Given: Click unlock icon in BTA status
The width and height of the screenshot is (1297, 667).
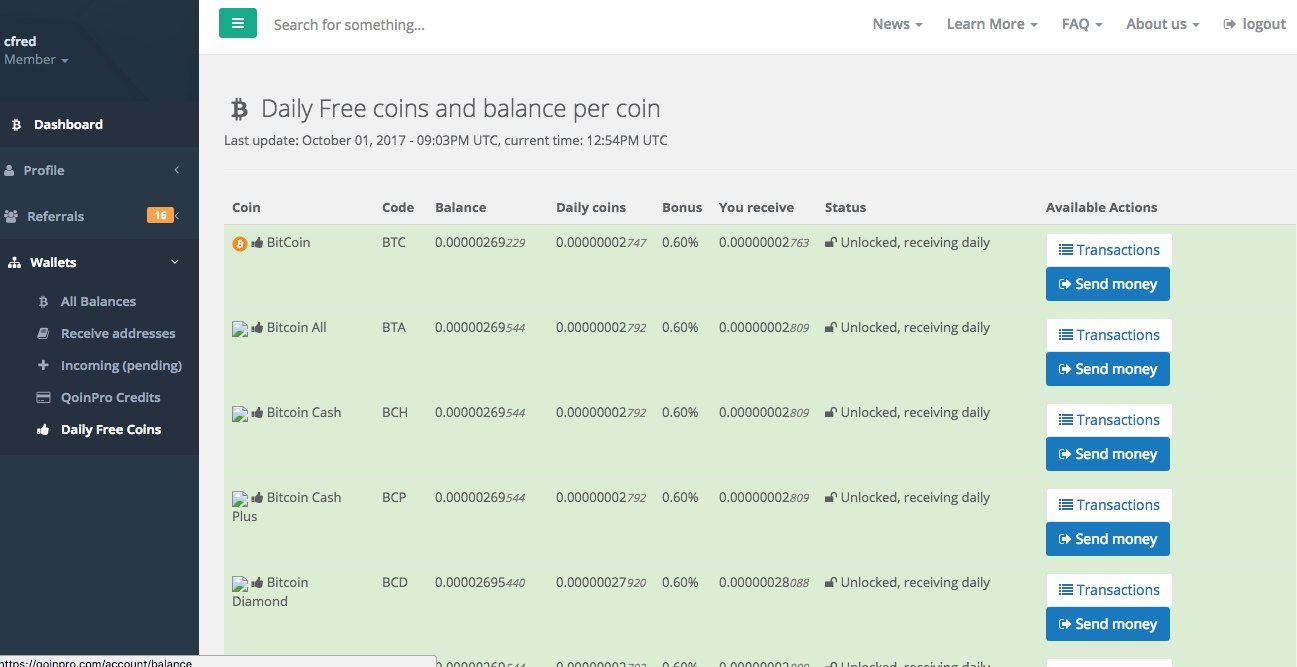Looking at the screenshot, I should click(x=831, y=328).
